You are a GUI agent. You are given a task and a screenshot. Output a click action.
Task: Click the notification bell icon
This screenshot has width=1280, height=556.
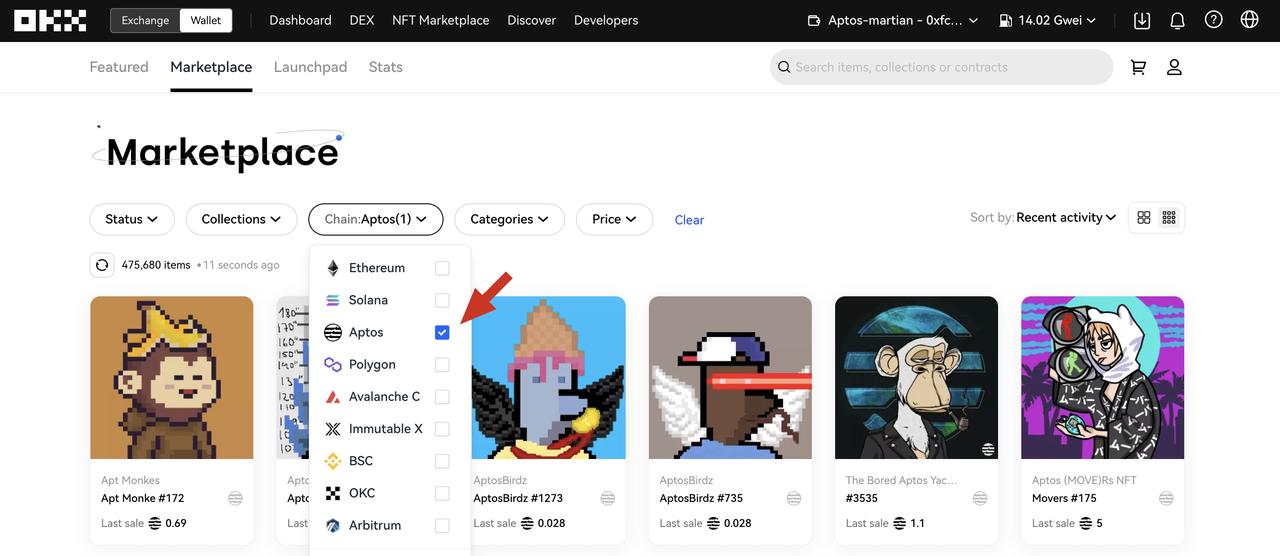[x=1177, y=20]
